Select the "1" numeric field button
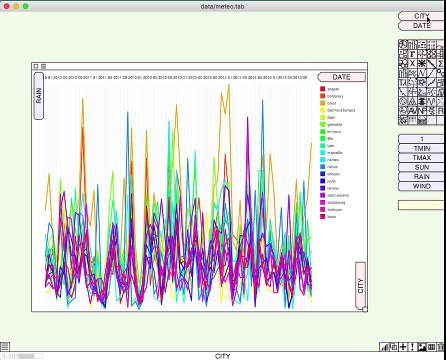The width and height of the screenshot is (446, 360). coord(421,139)
